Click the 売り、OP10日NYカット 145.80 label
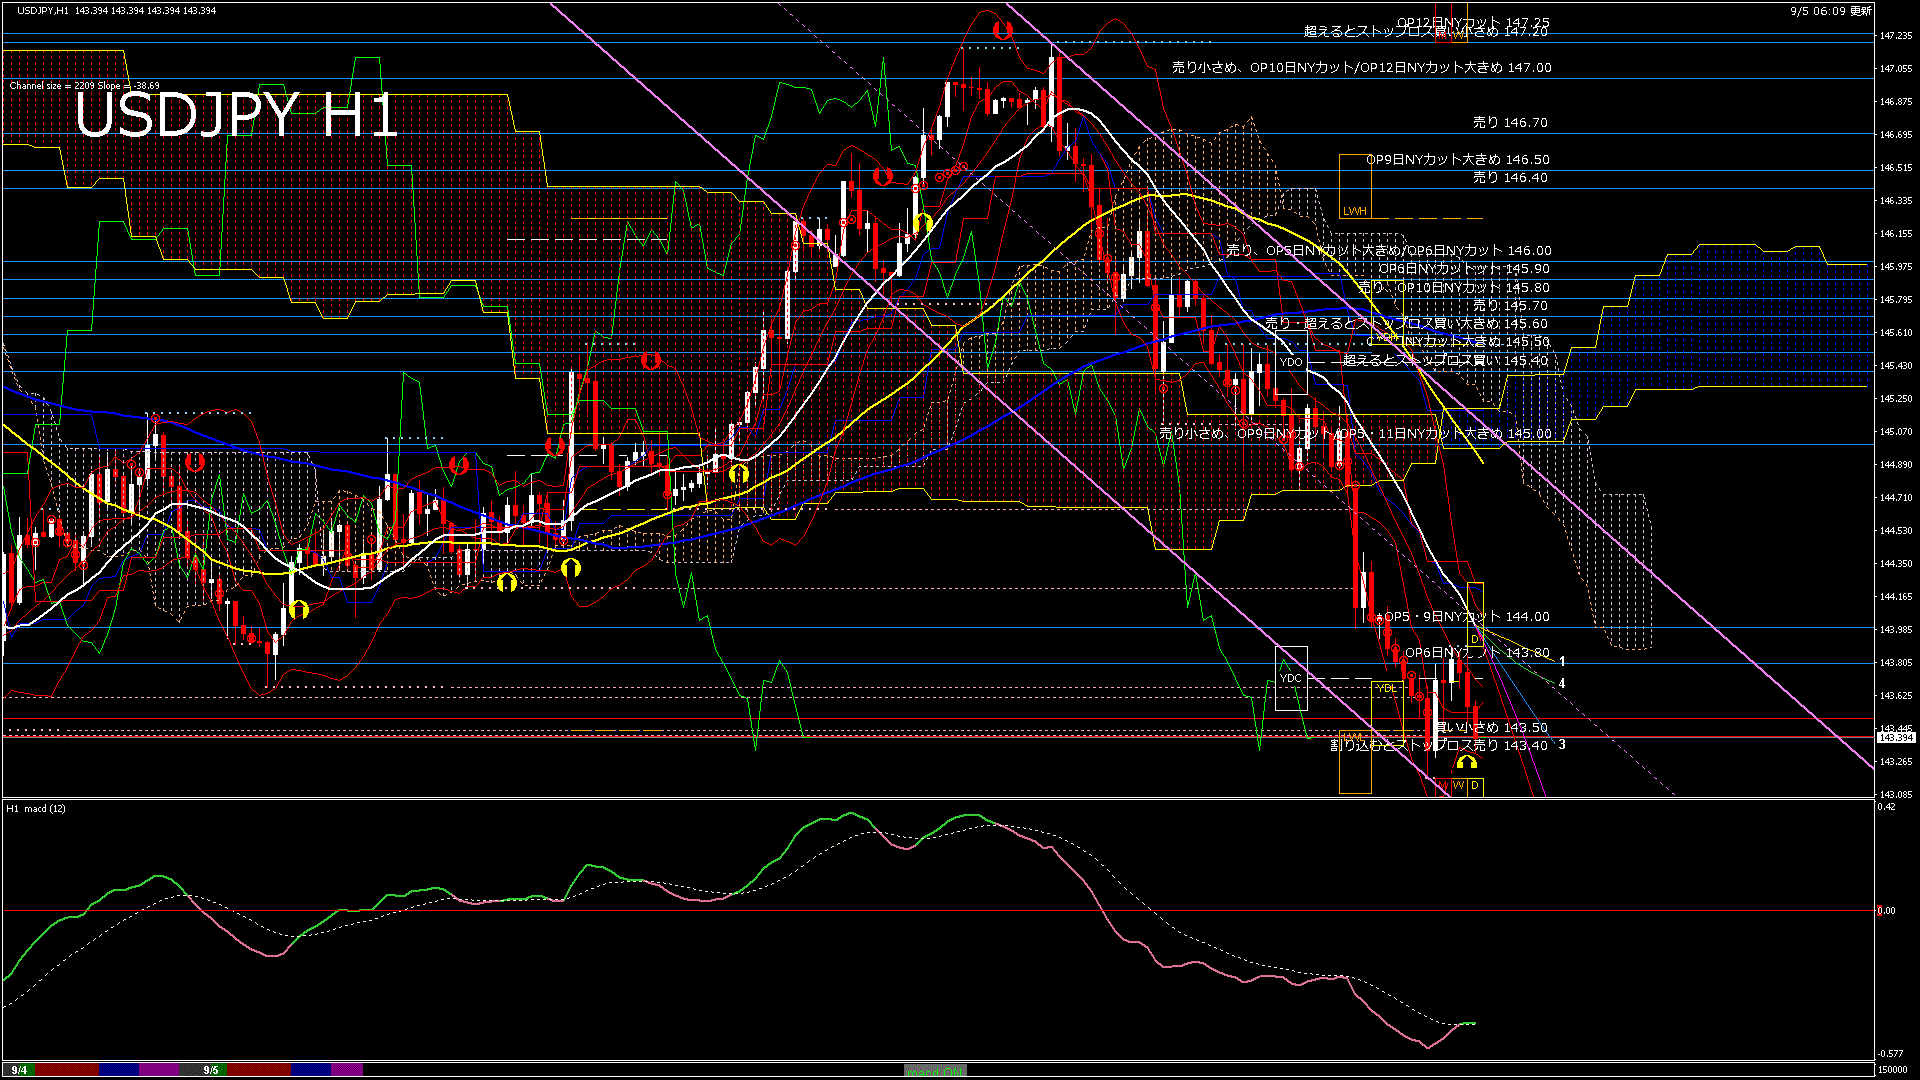 pyautogui.click(x=1454, y=288)
